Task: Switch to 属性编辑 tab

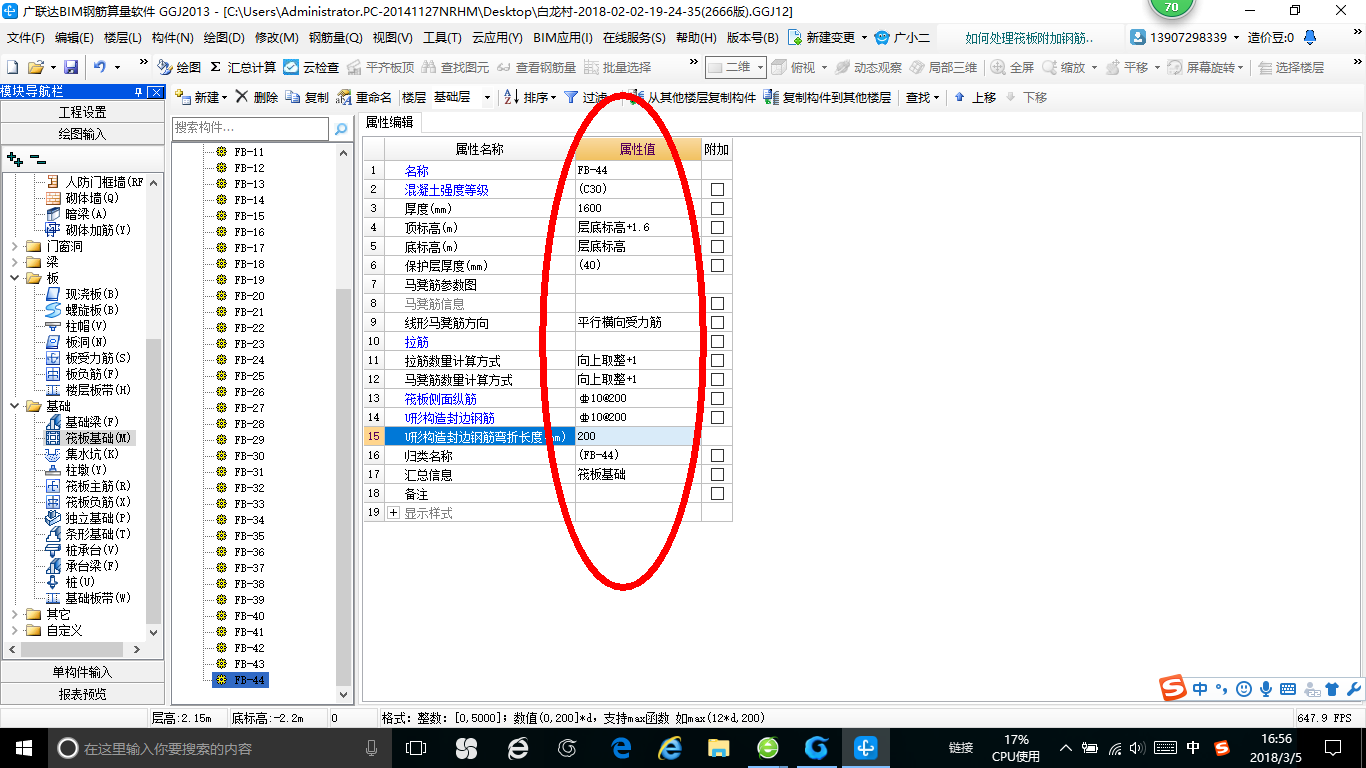Action: [390, 122]
